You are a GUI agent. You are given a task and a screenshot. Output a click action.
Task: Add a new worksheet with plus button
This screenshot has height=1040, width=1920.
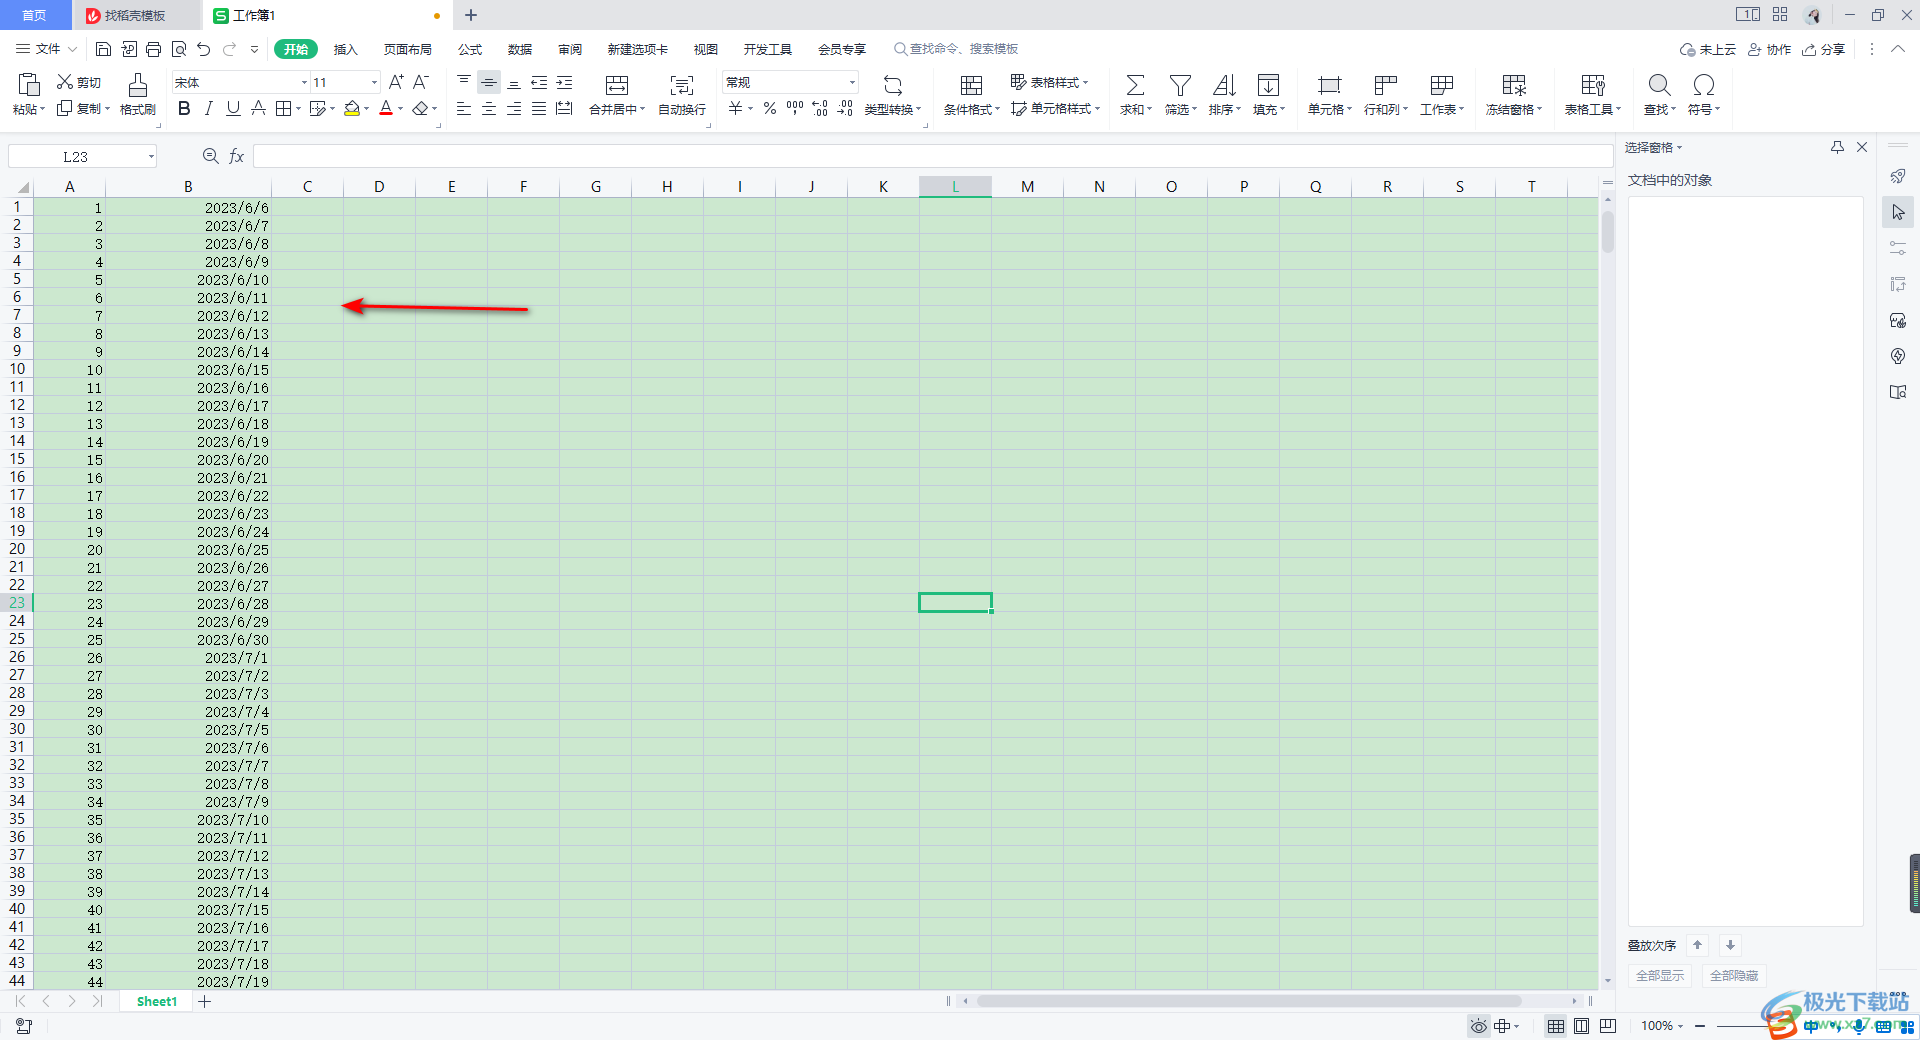click(205, 1001)
